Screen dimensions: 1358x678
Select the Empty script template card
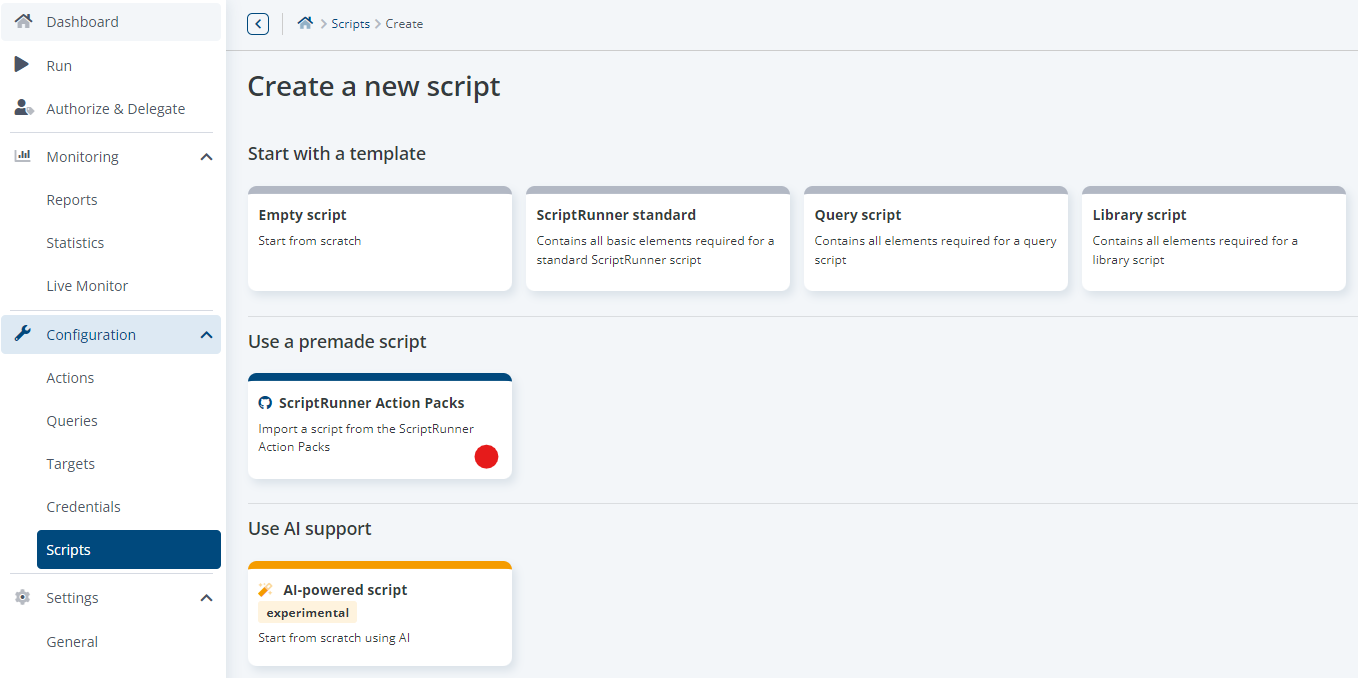pyautogui.click(x=380, y=239)
